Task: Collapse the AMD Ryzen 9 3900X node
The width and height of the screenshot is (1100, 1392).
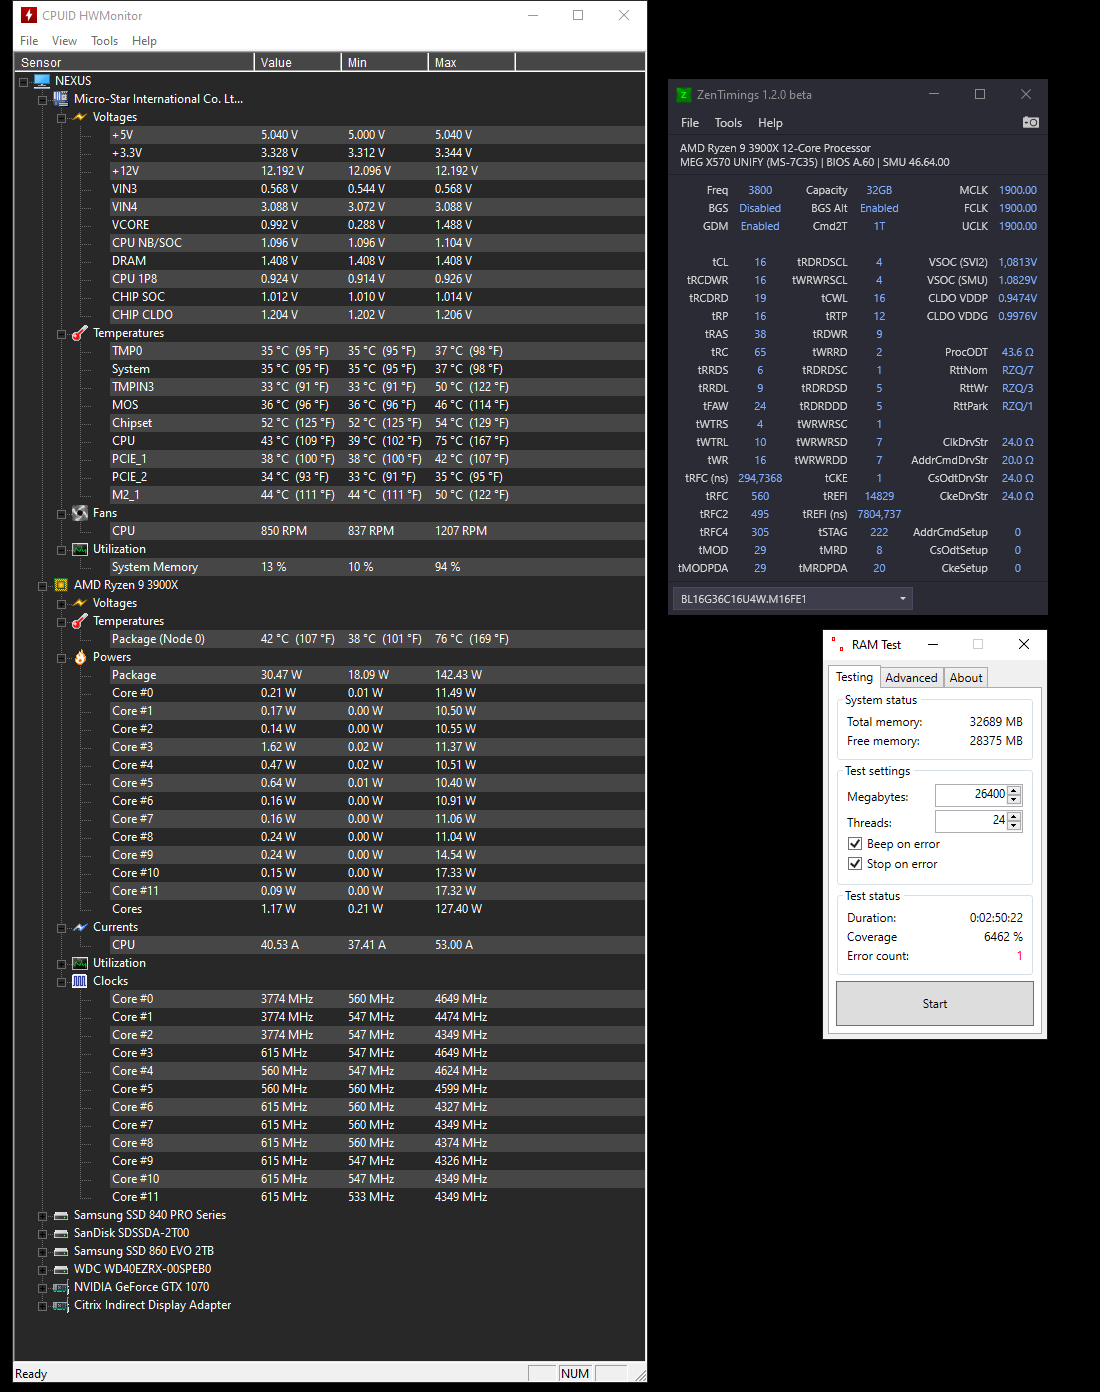Action: (x=42, y=586)
